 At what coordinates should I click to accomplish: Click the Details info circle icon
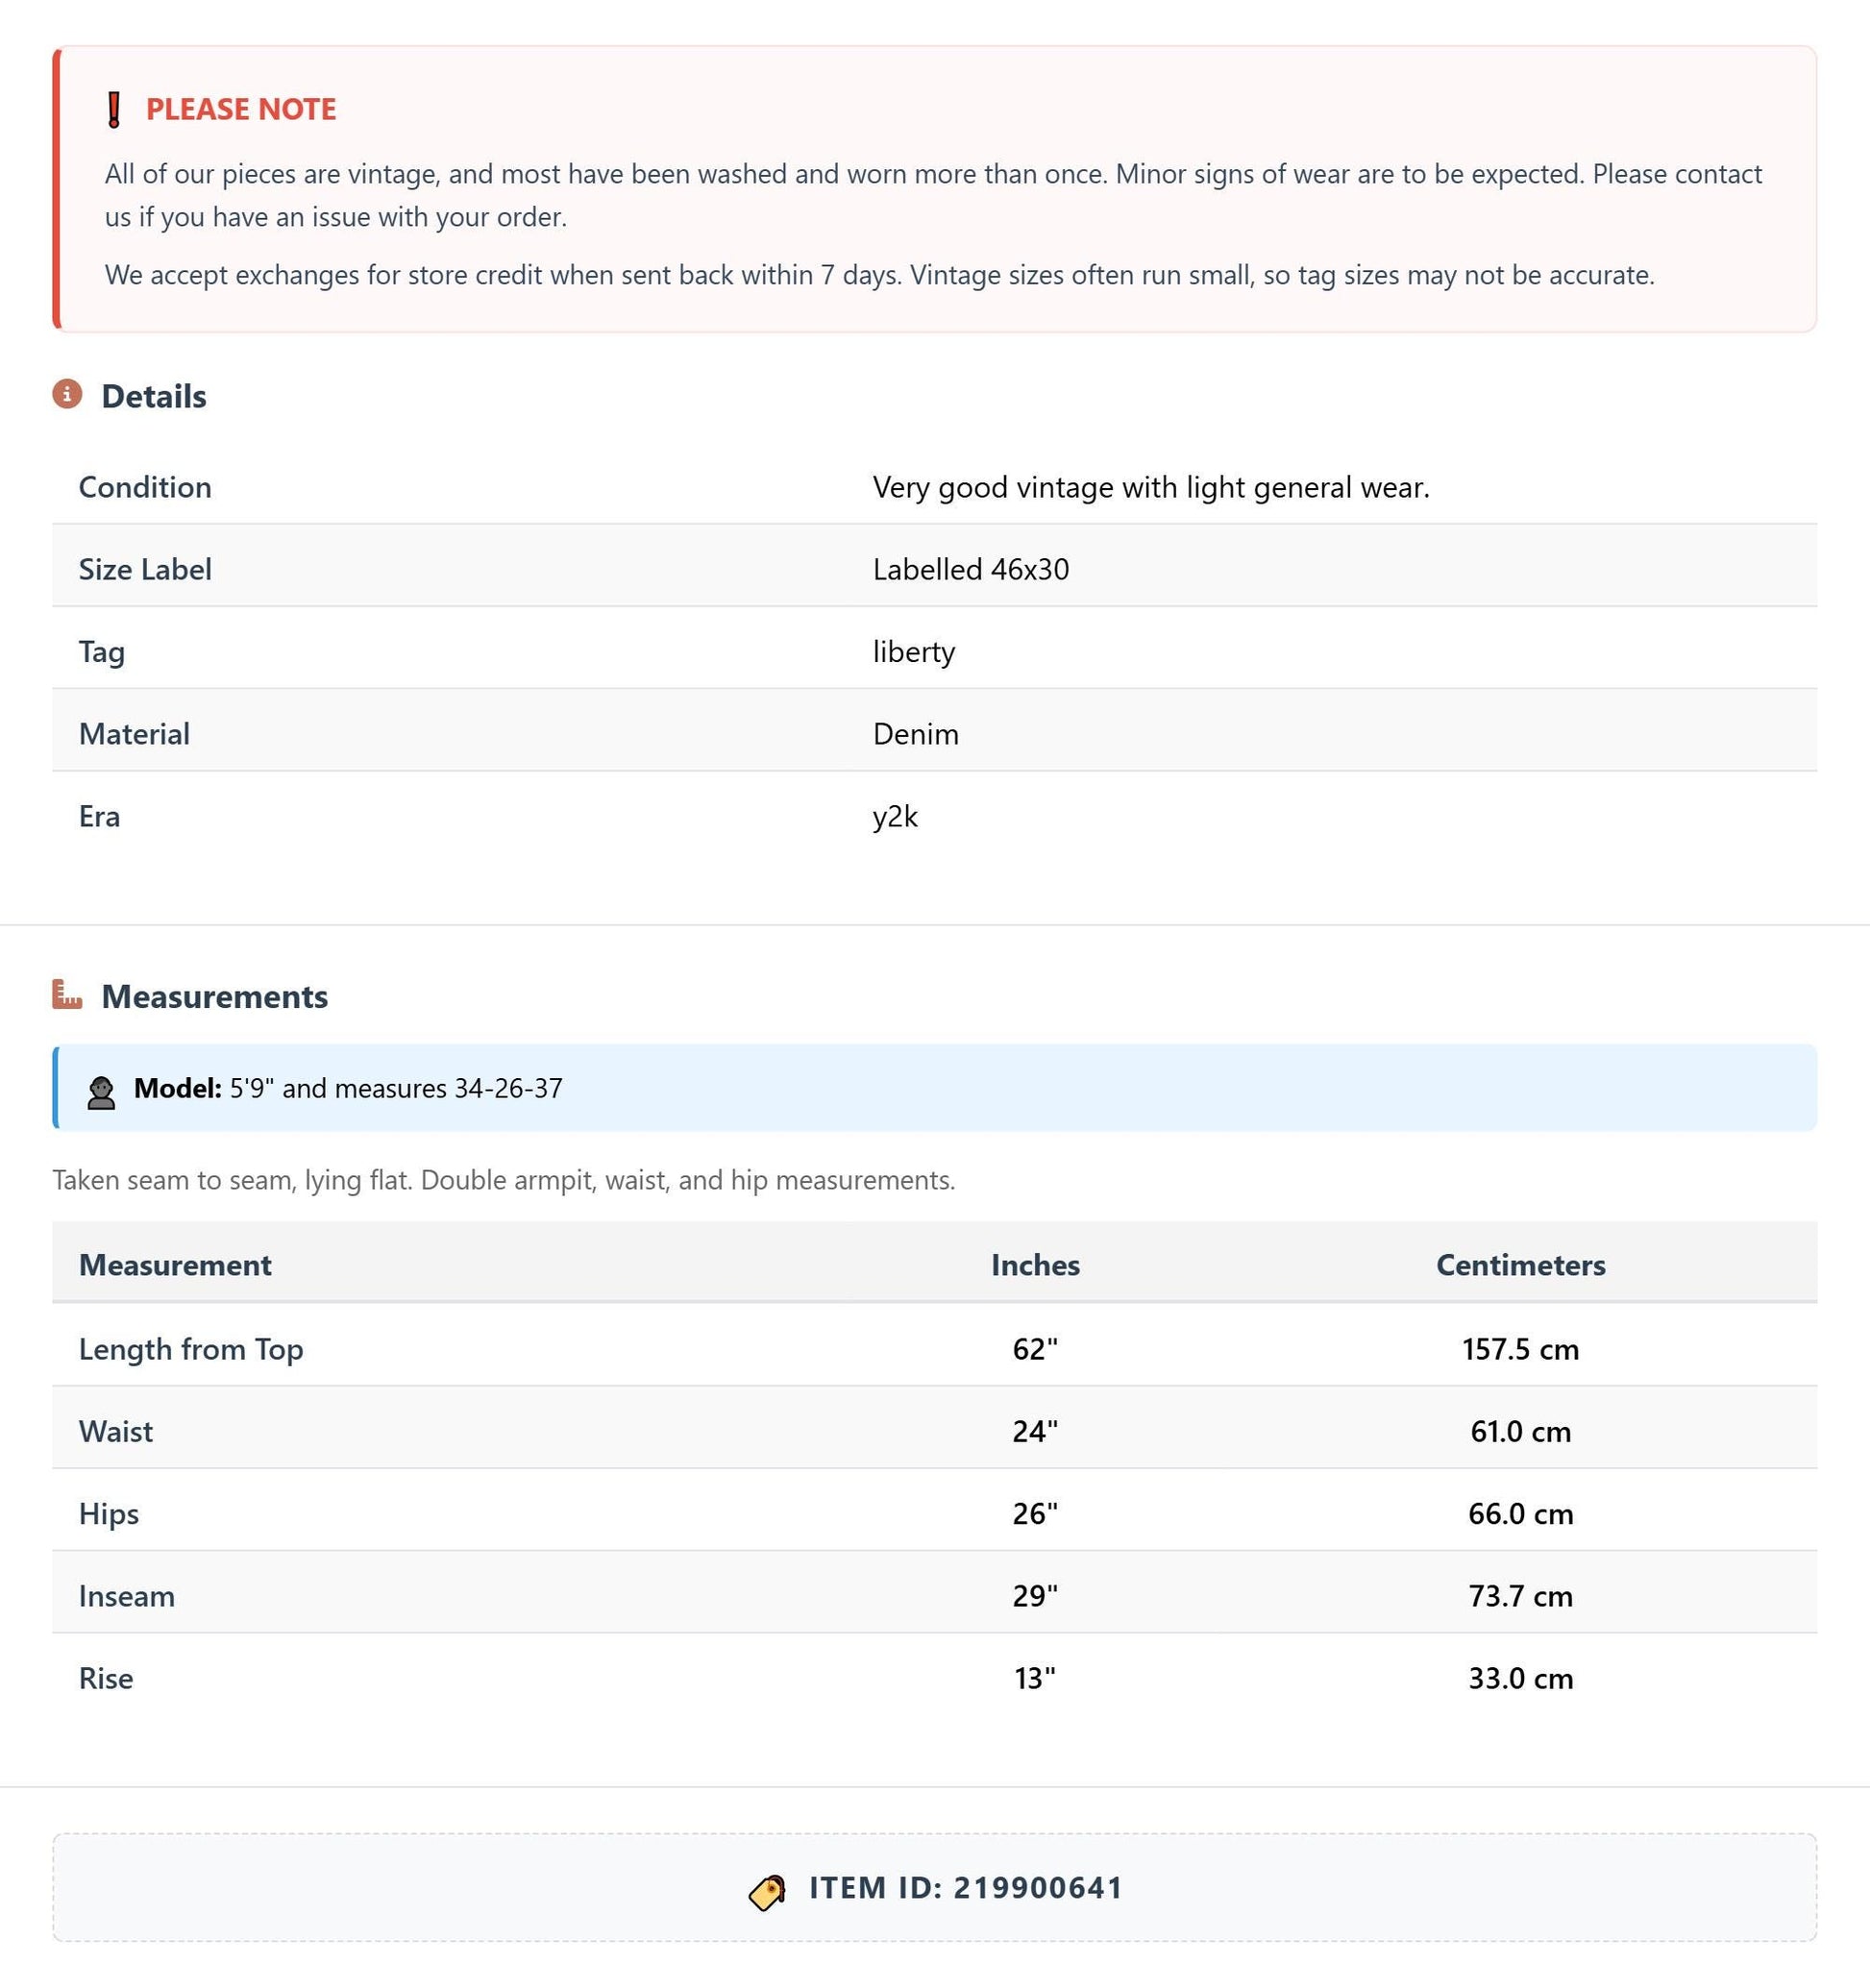67,395
